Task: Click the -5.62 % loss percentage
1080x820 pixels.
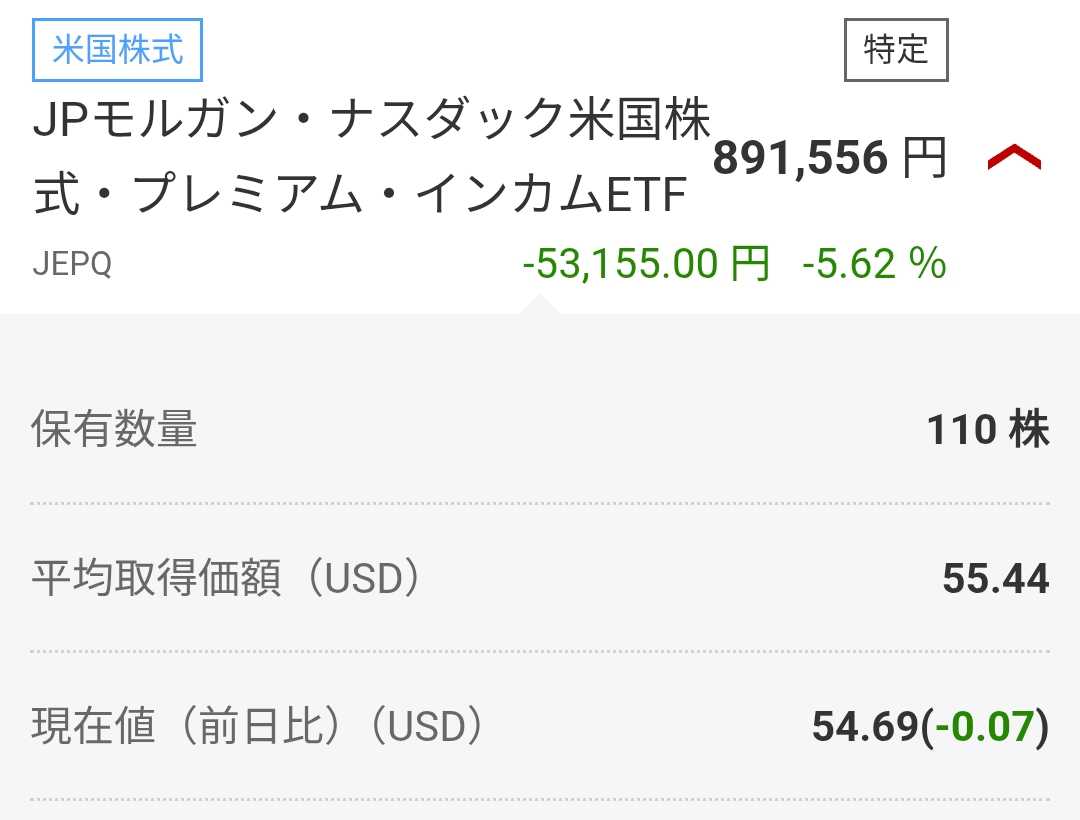Action: coord(874,264)
